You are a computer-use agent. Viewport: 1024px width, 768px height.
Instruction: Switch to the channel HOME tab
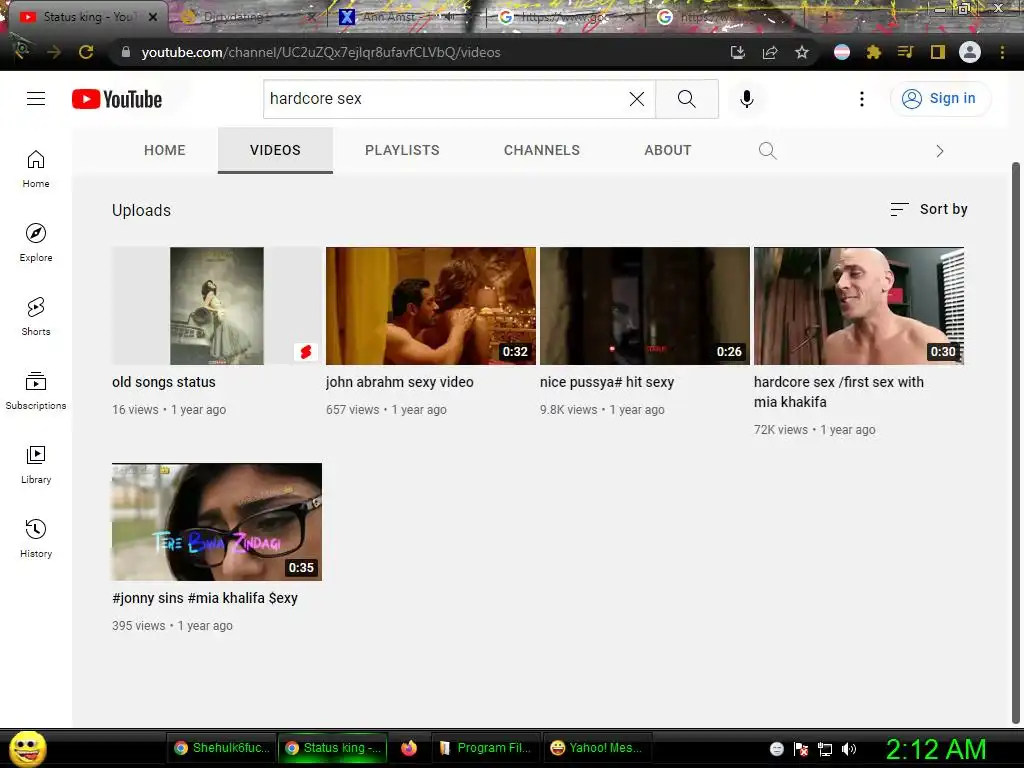(x=165, y=150)
